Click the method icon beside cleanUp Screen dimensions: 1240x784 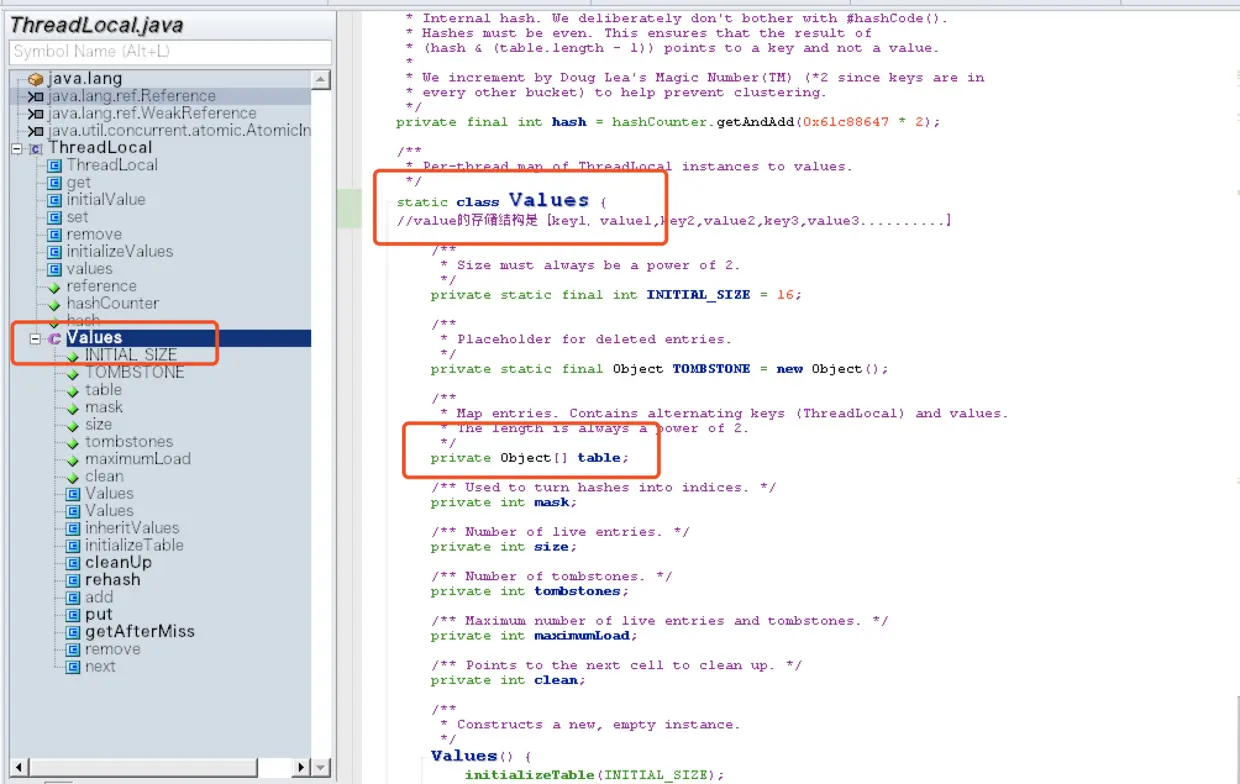73,563
